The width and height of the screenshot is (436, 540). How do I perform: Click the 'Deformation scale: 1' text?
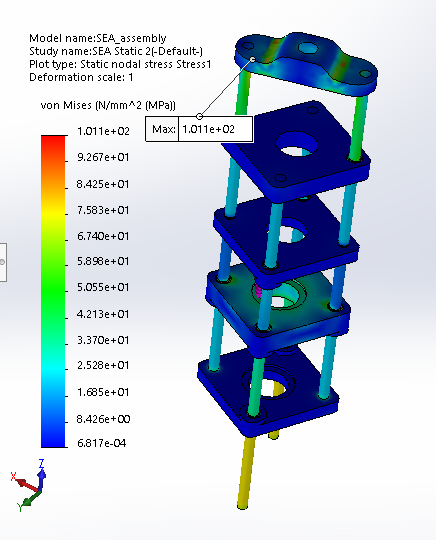(x=81, y=77)
